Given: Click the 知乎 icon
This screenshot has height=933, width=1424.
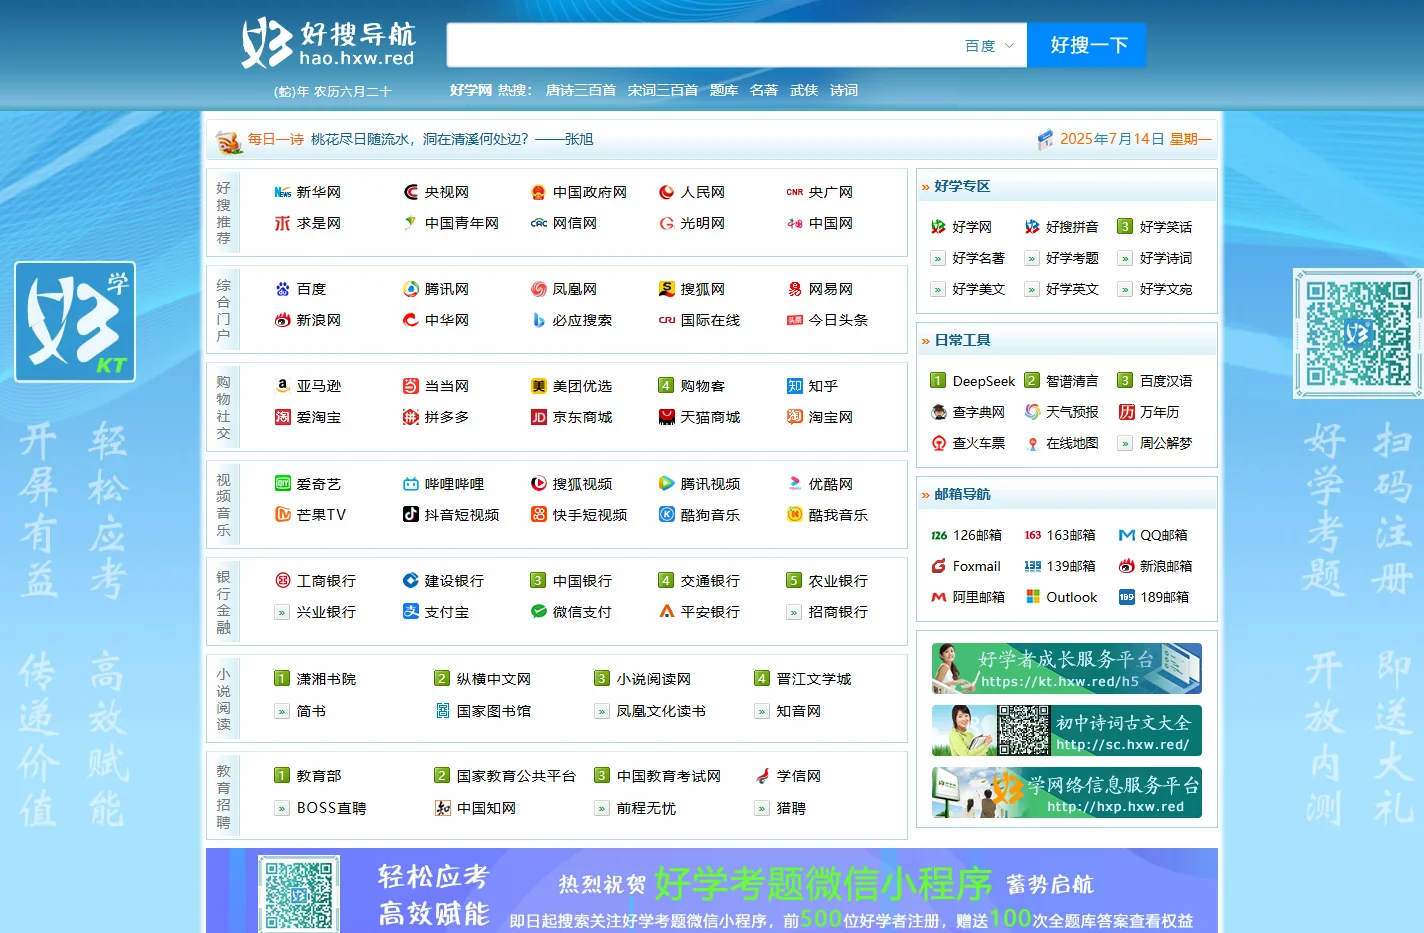Looking at the screenshot, I should point(795,386).
